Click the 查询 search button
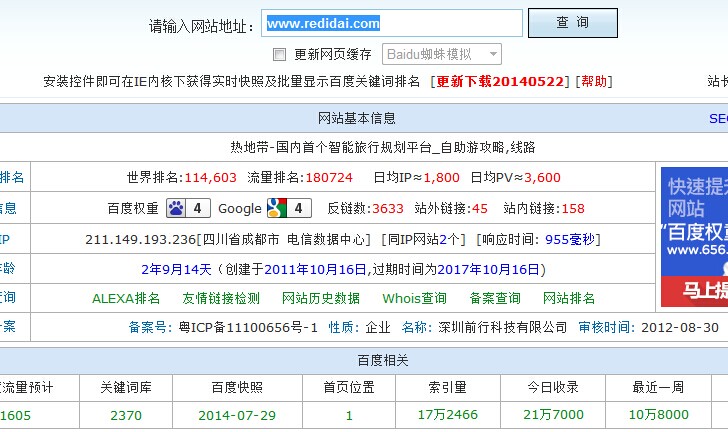This screenshot has height=432, width=728. [x=572, y=23]
